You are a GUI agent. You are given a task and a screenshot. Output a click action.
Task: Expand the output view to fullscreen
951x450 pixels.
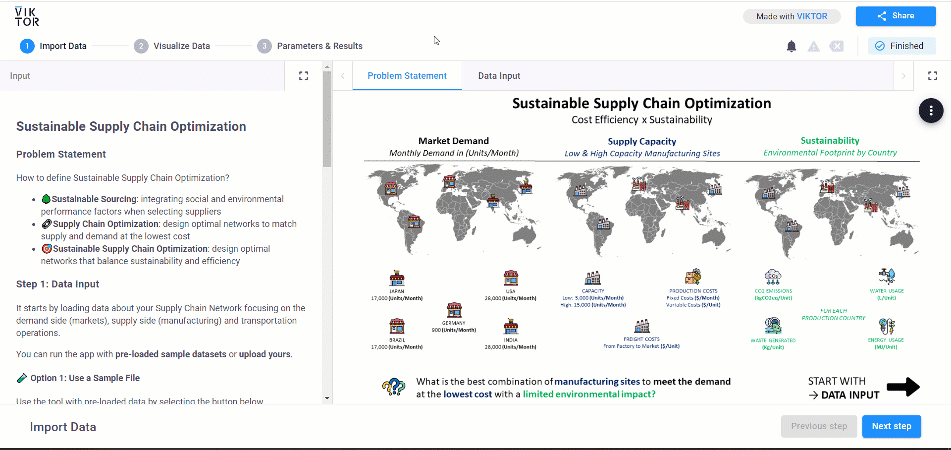click(x=932, y=76)
